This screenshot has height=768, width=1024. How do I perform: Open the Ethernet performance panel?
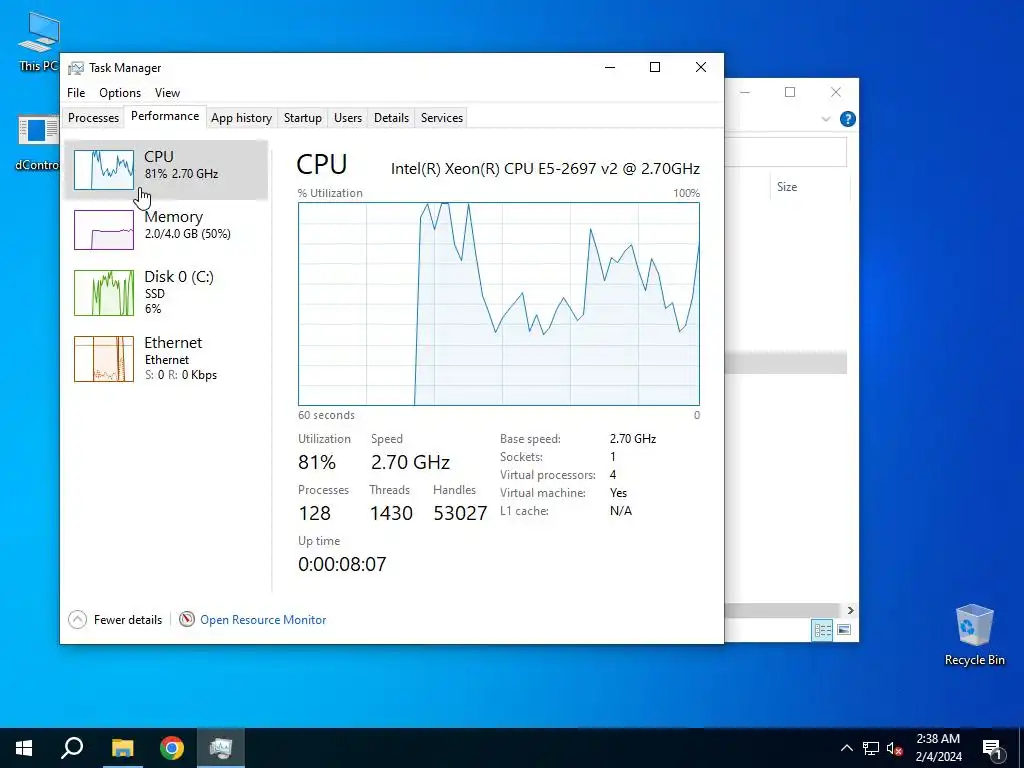pyautogui.click(x=166, y=359)
